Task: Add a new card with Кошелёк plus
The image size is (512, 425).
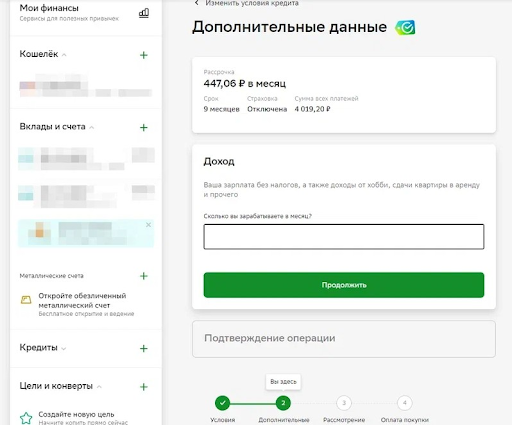Action: (x=144, y=55)
